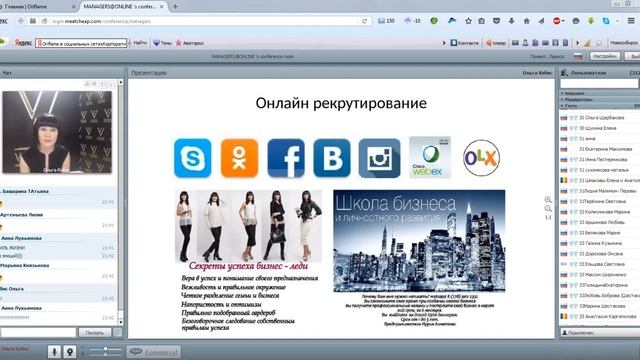Viewport: 640px width, 360px height.
Task: Click the Skype extension icon in toolbar
Action: coord(606,20)
